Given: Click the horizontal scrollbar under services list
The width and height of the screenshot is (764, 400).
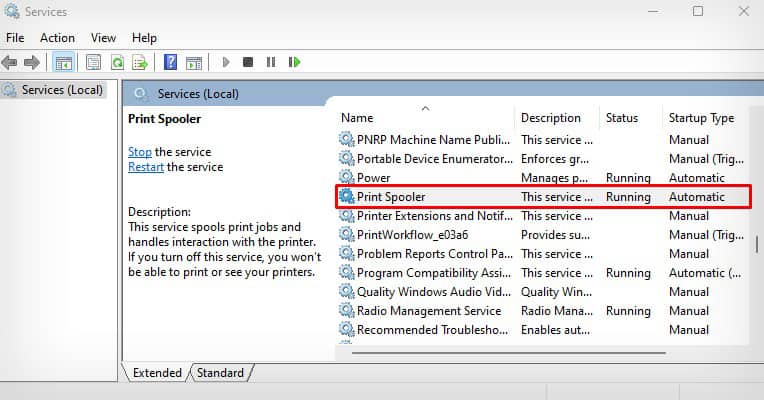Looking at the screenshot, I should coord(509,353).
